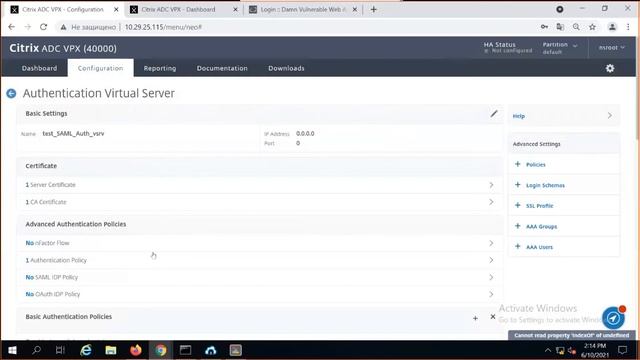Screen dimensions: 640x360
Task: Close the Citrix ADC VPX Dashboard tab
Action: 235,9
